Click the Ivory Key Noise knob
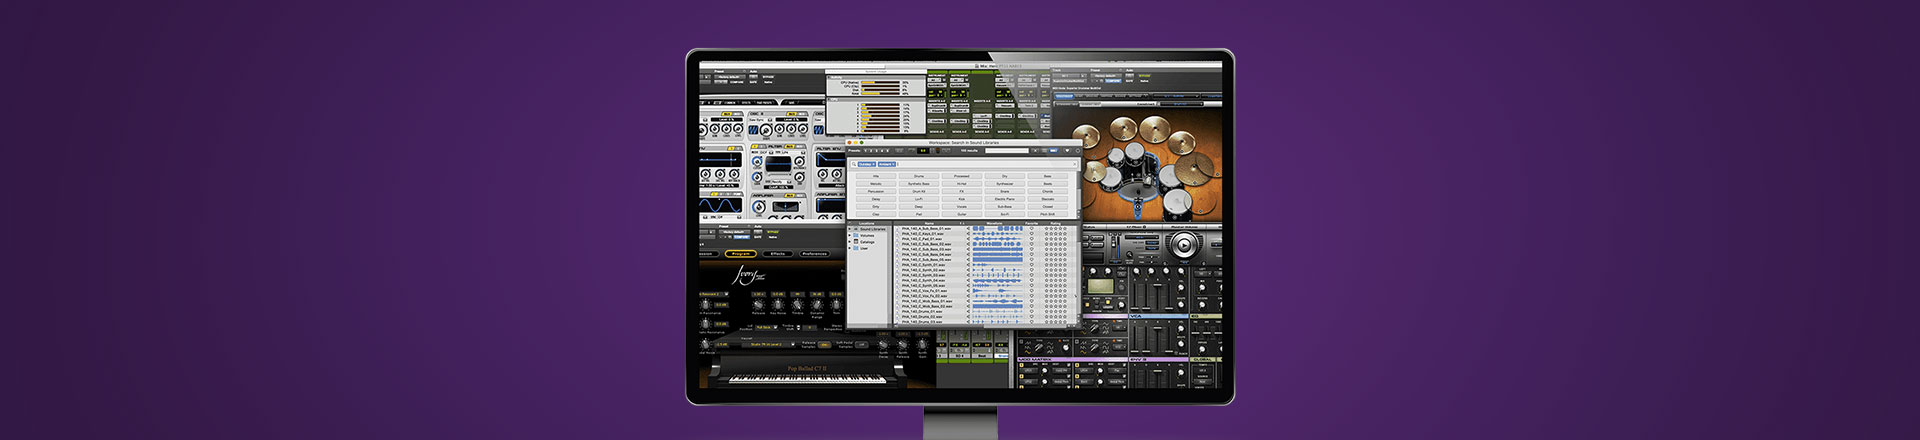This screenshot has height=440, width=1920. [x=778, y=305]
